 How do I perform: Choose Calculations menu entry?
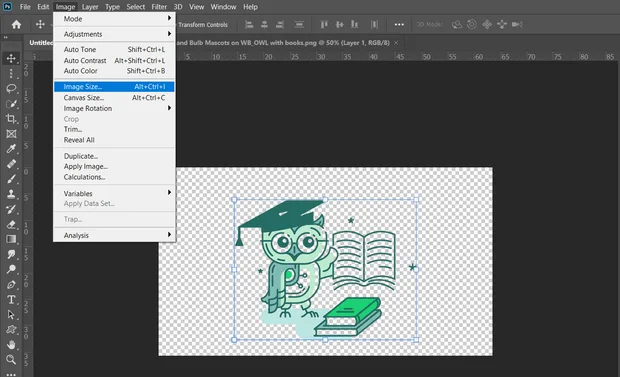pos(114,177)
